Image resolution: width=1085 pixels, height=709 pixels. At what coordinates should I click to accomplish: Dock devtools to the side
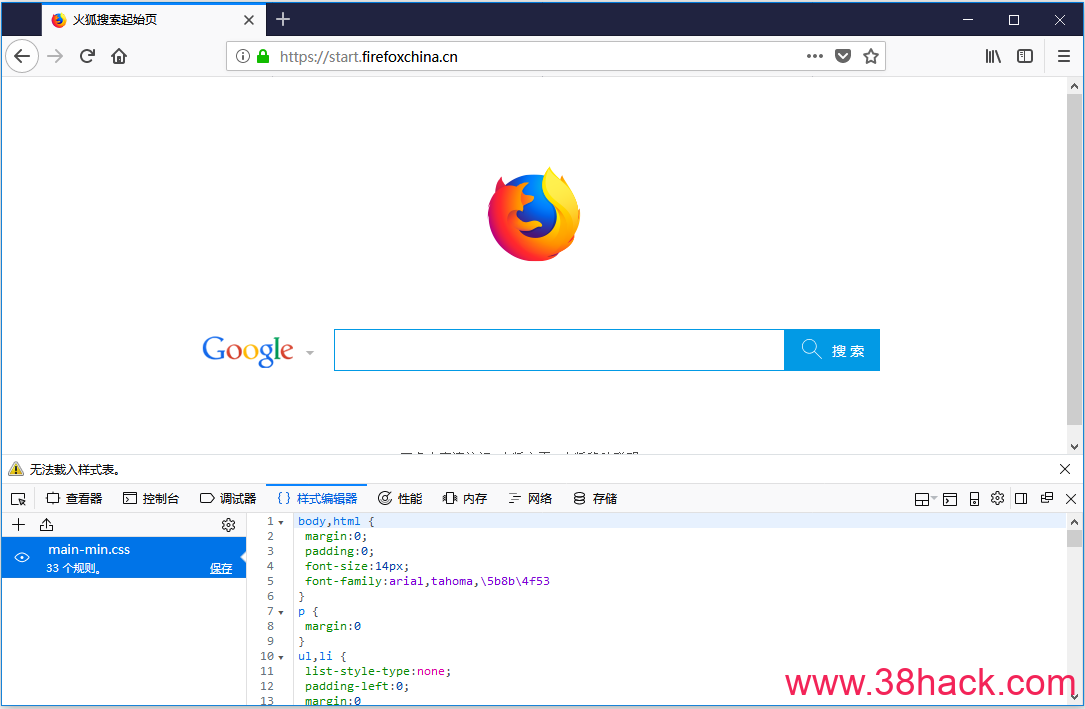(x=1021, y=498)
